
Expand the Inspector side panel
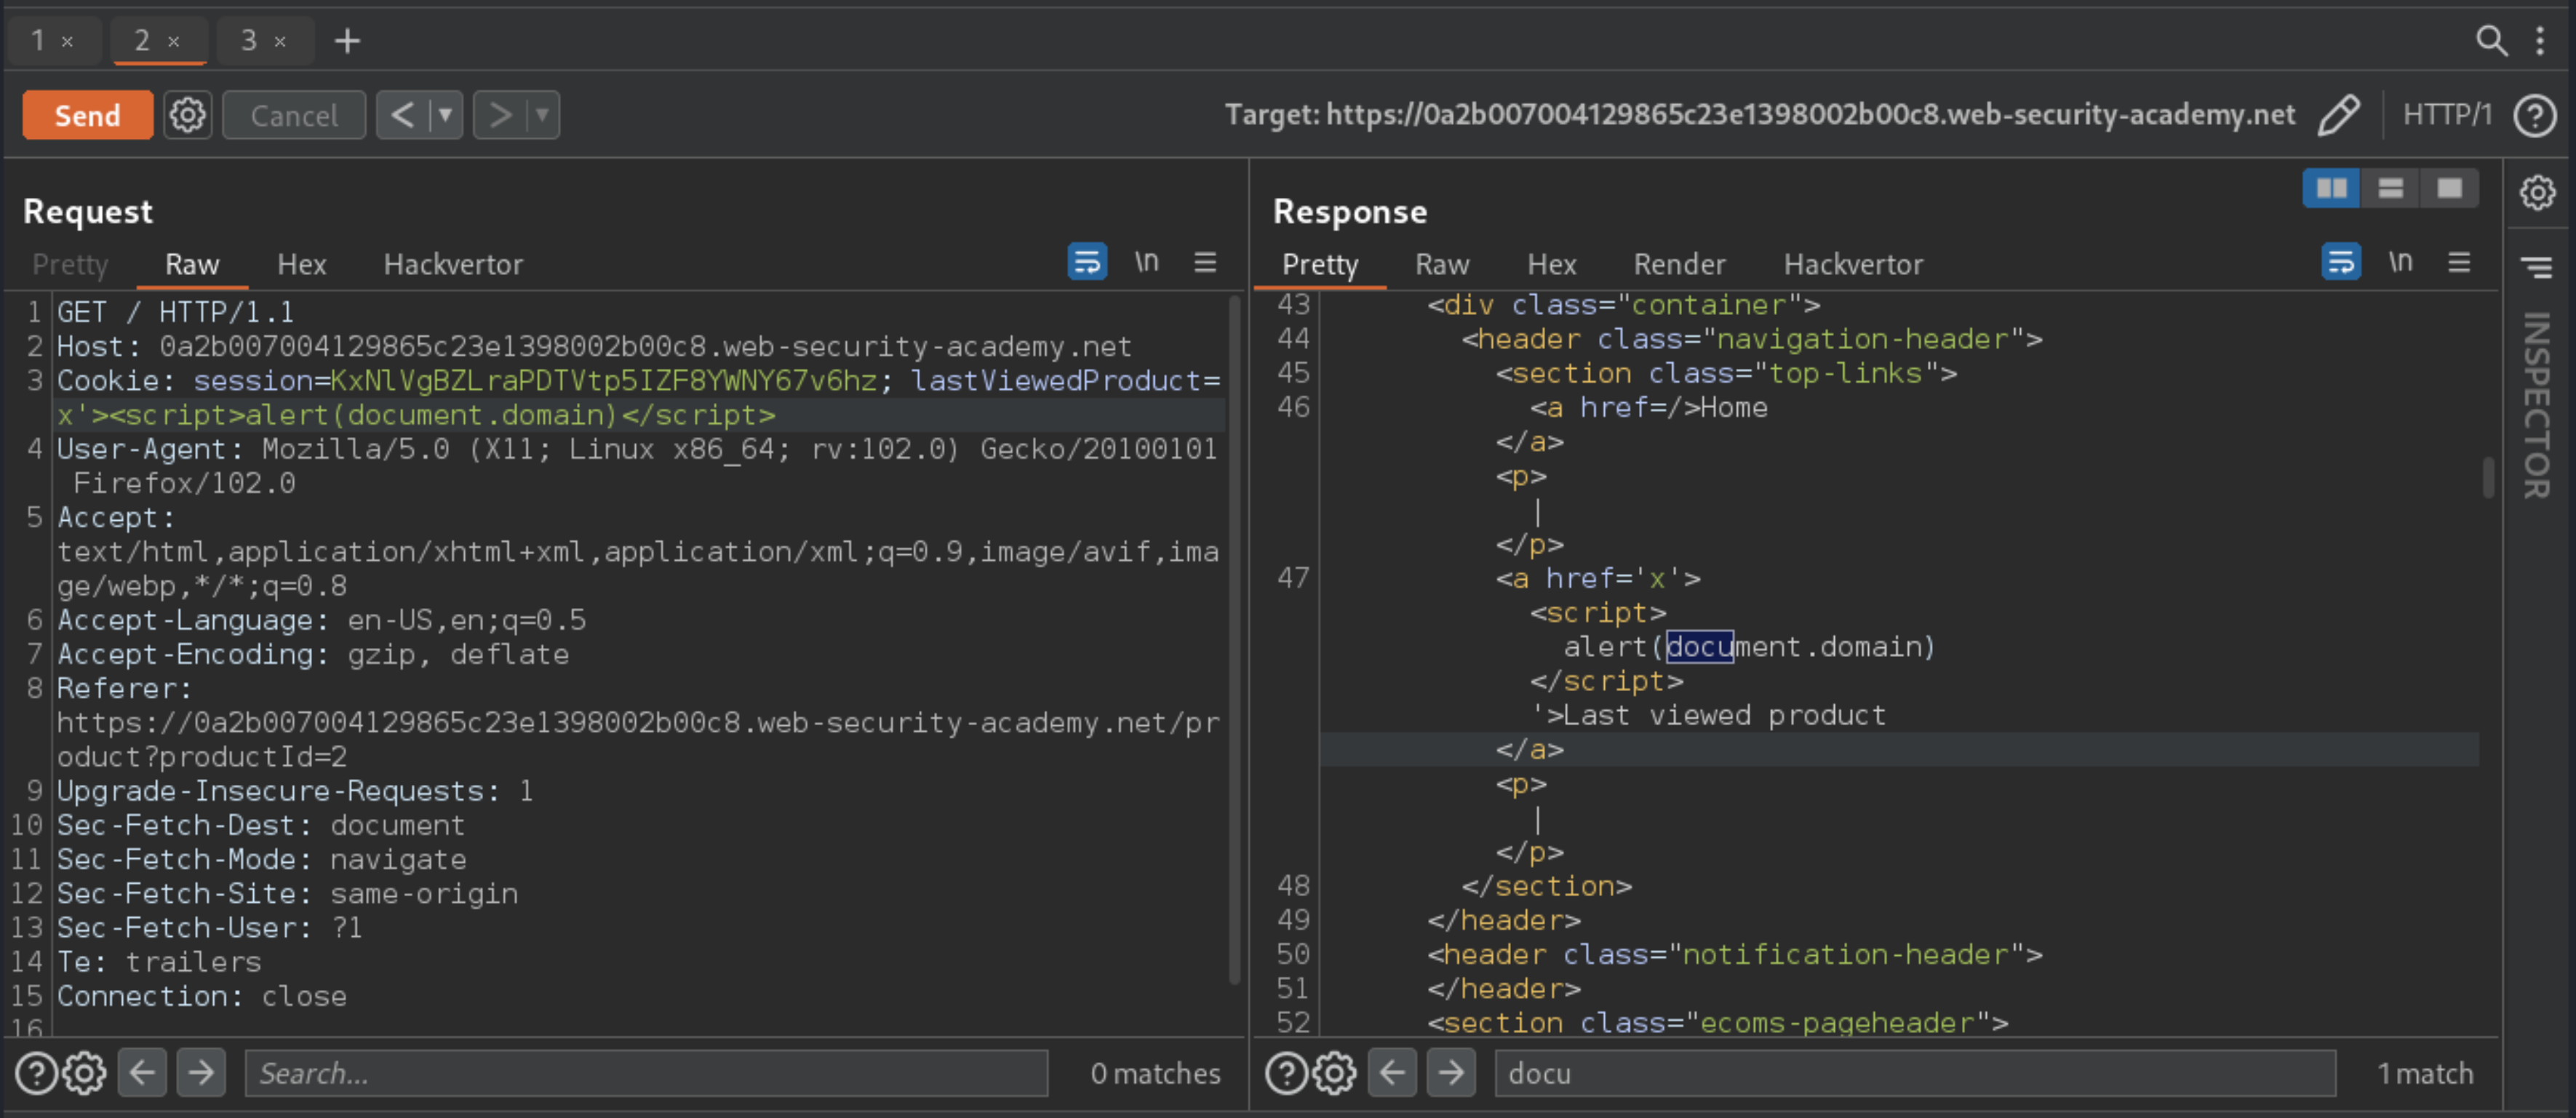2537,405
